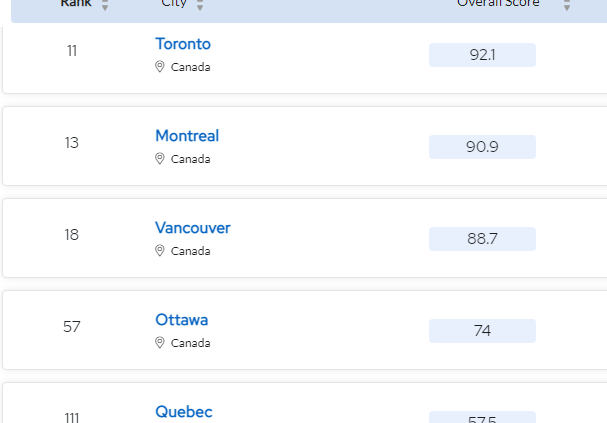Click Ottawa's 74 overall score badge
The height and width of the screenshot is (423, 607).
point(482,331)
